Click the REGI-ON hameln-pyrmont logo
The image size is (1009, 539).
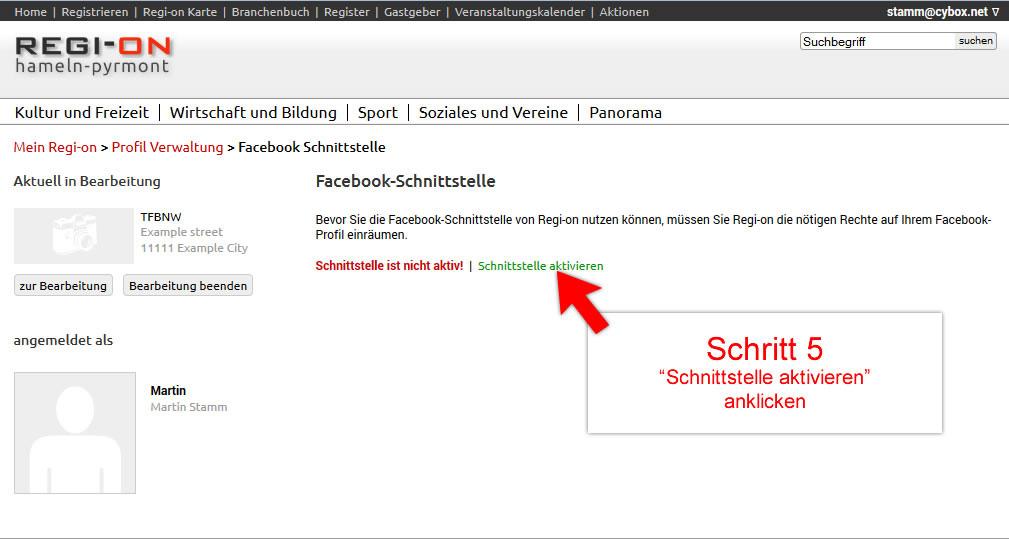coord(93,55)
